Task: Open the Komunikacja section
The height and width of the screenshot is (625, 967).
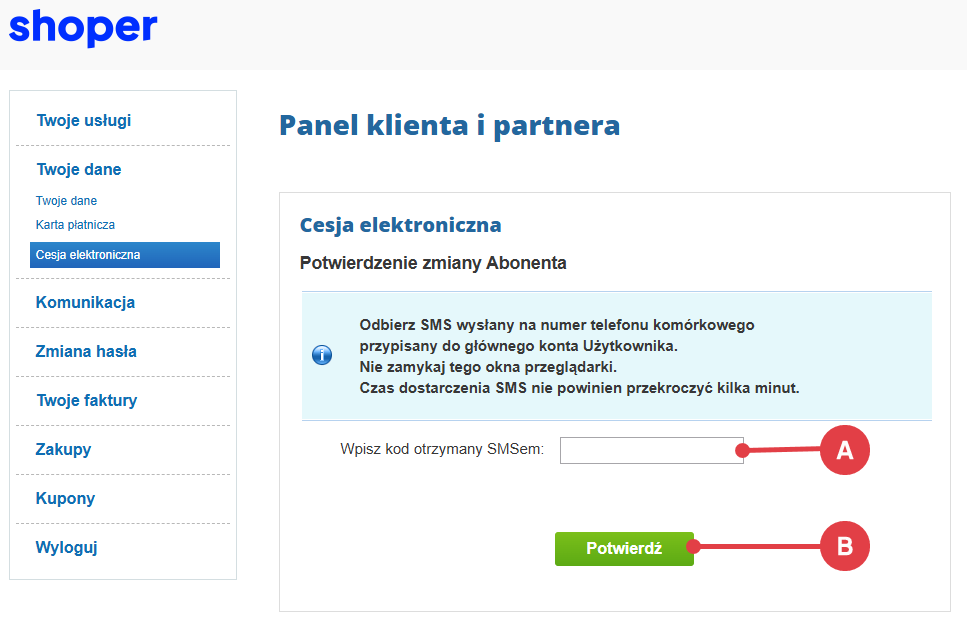Action: (x=85, y=303)
